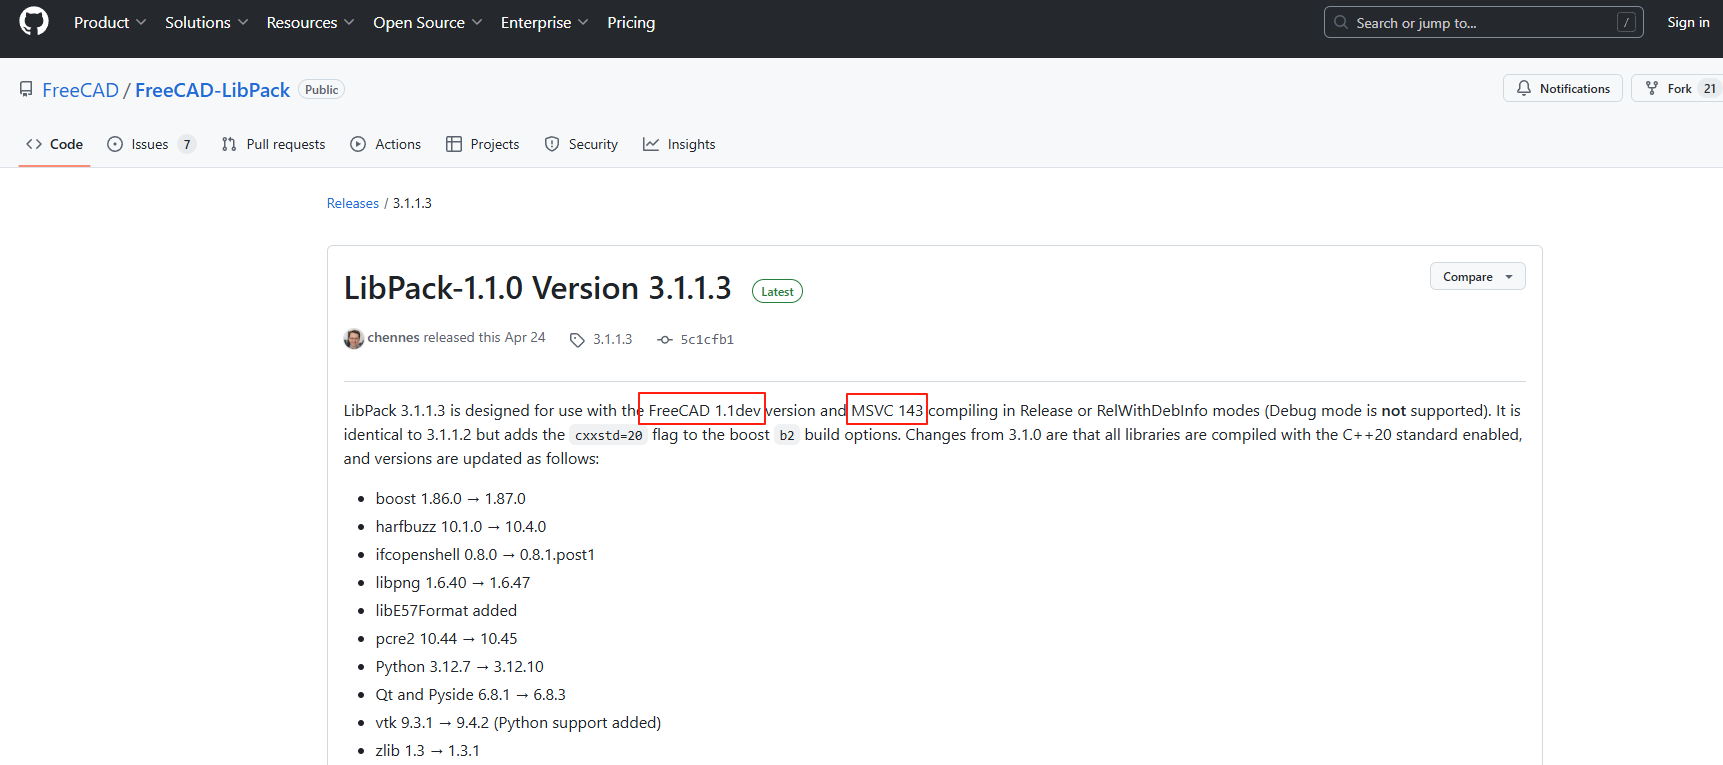Viewport: 1723px width, 765px height.
Task: Open the GitHub homepage logo
Action: click(x=34, y=22)
